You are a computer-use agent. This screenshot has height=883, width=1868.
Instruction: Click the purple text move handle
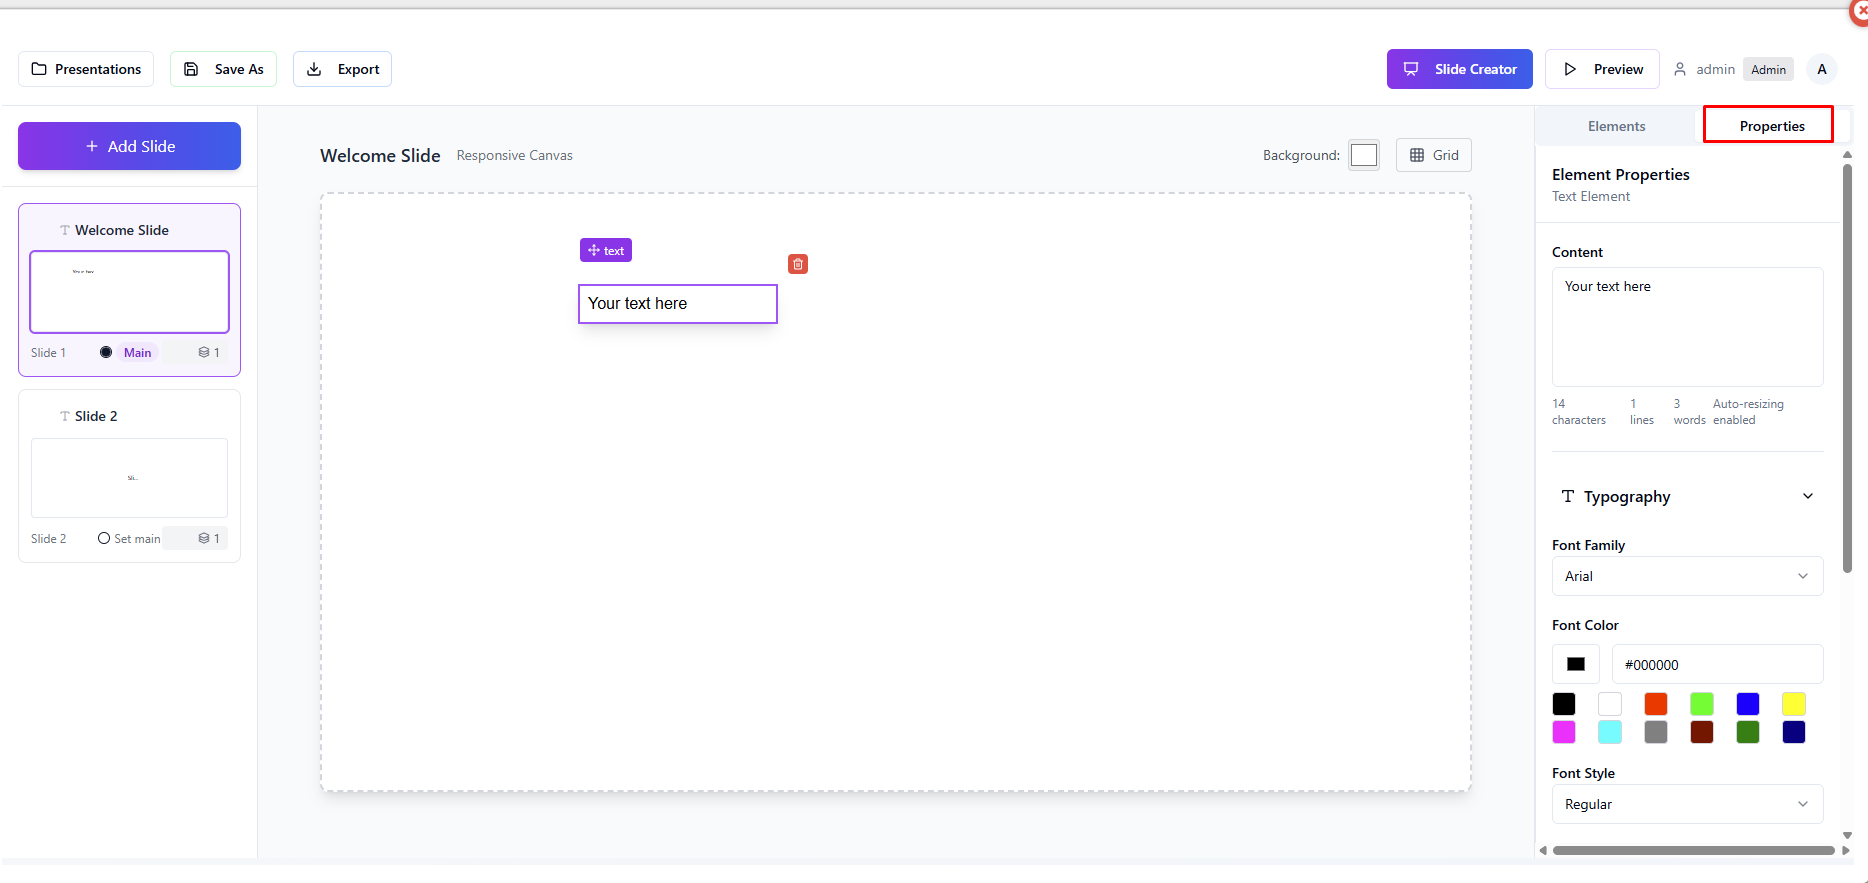tap(606, 250)
